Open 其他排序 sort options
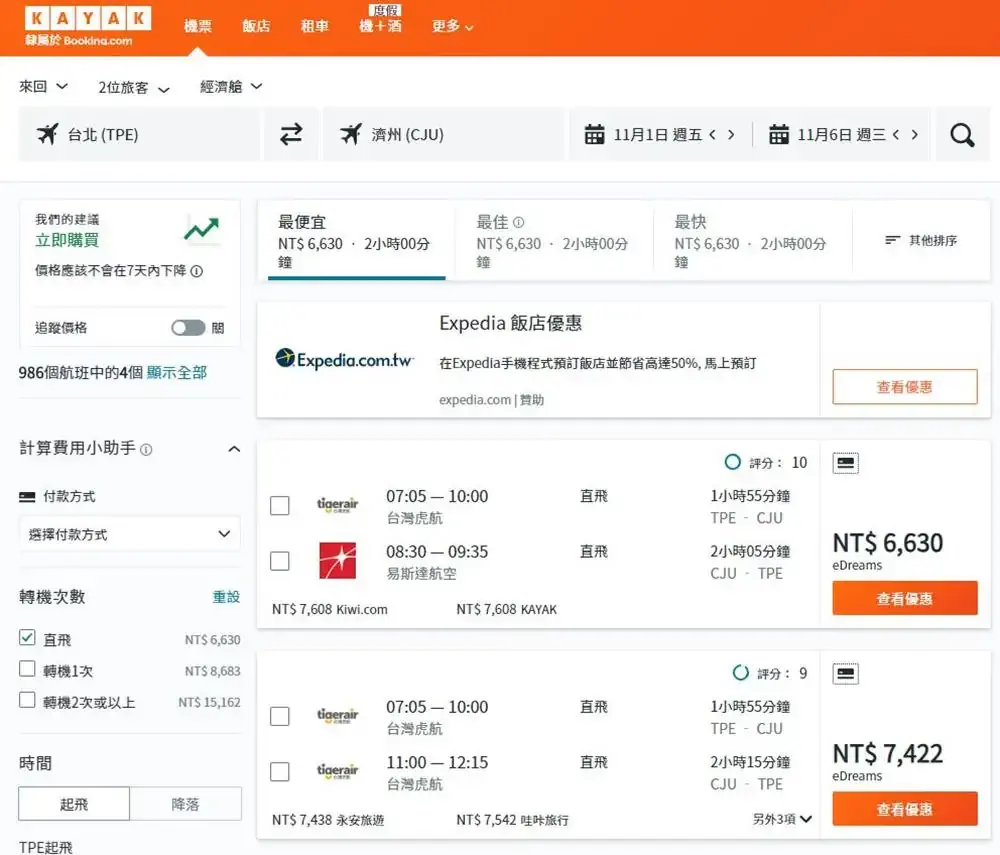Viewport: 1000px width, 855px height. [x=921, y=240]
